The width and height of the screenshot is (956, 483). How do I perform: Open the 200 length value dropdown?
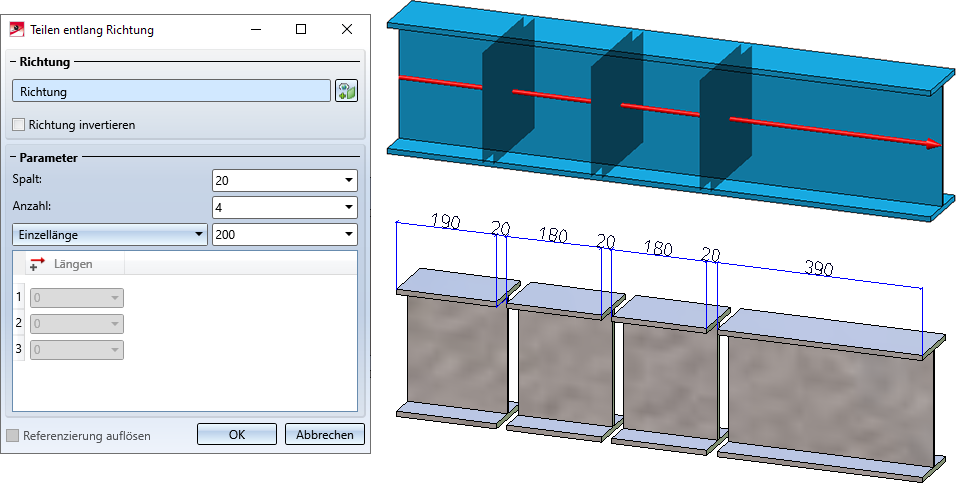349,234
